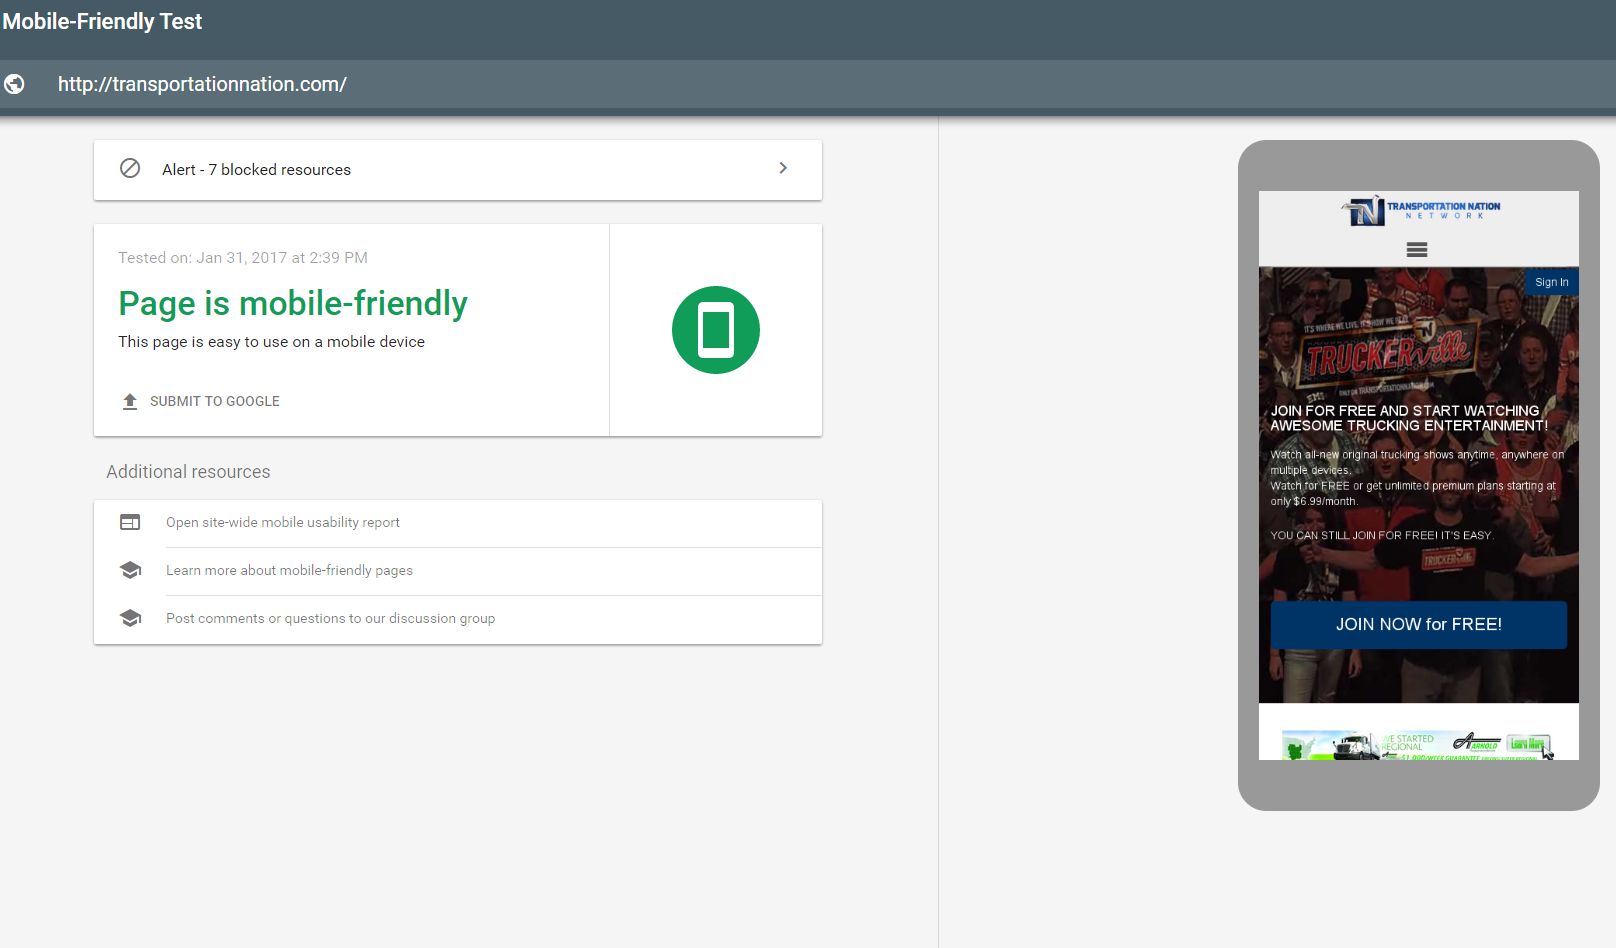Click the Mobile-Friendly Test title
The image size is (1616, 948).
(102, 21)
